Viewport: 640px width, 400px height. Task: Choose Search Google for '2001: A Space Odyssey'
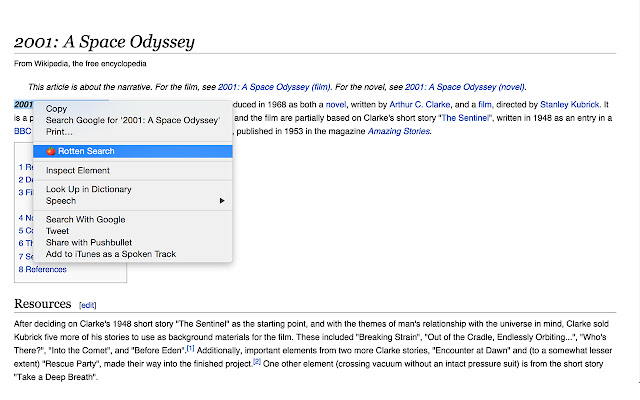pos(133,120)
